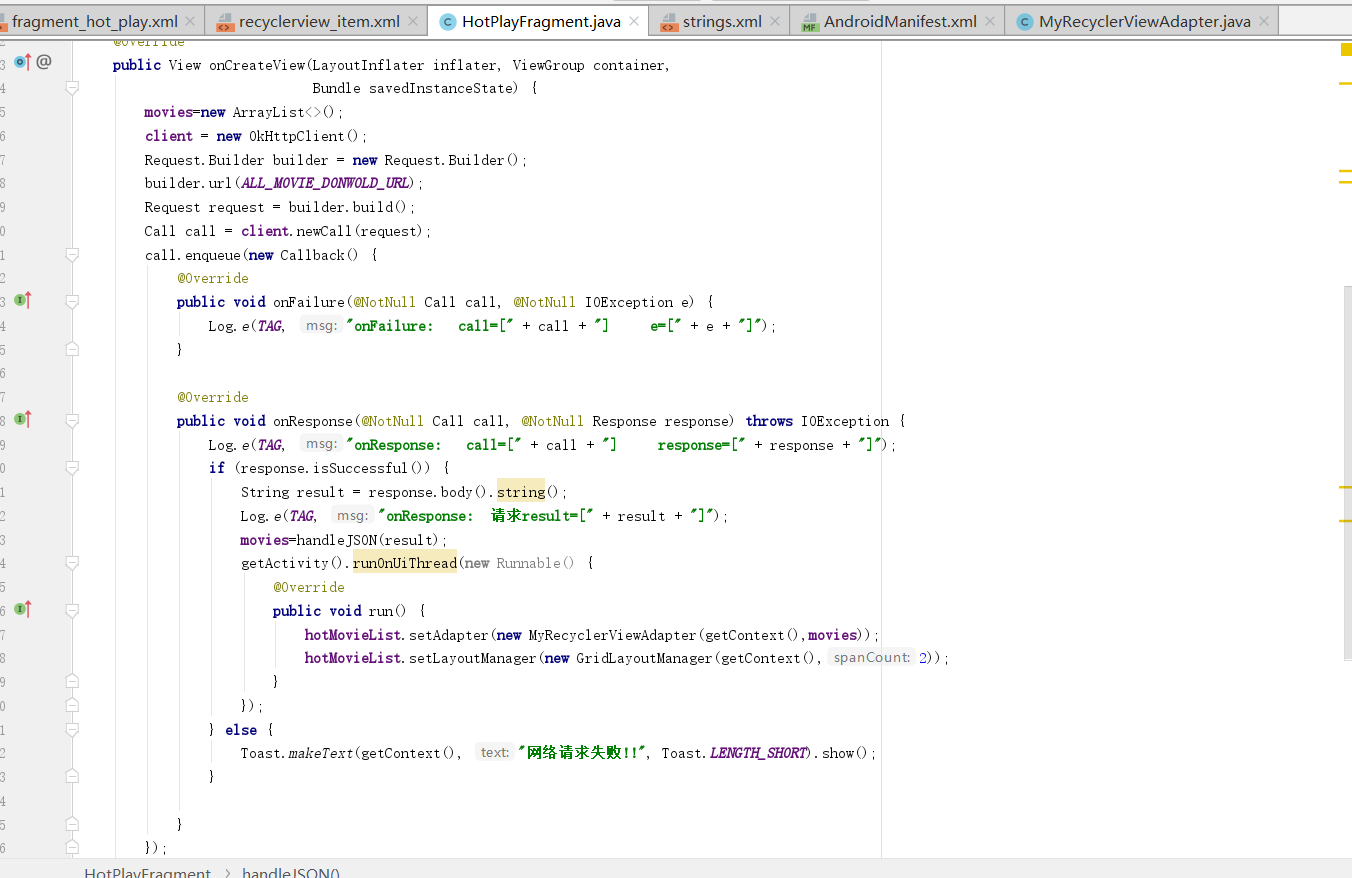
Task: Click MyRecyclerViewAdapter in the setAdapter line
Action: (x=613, y=635)
